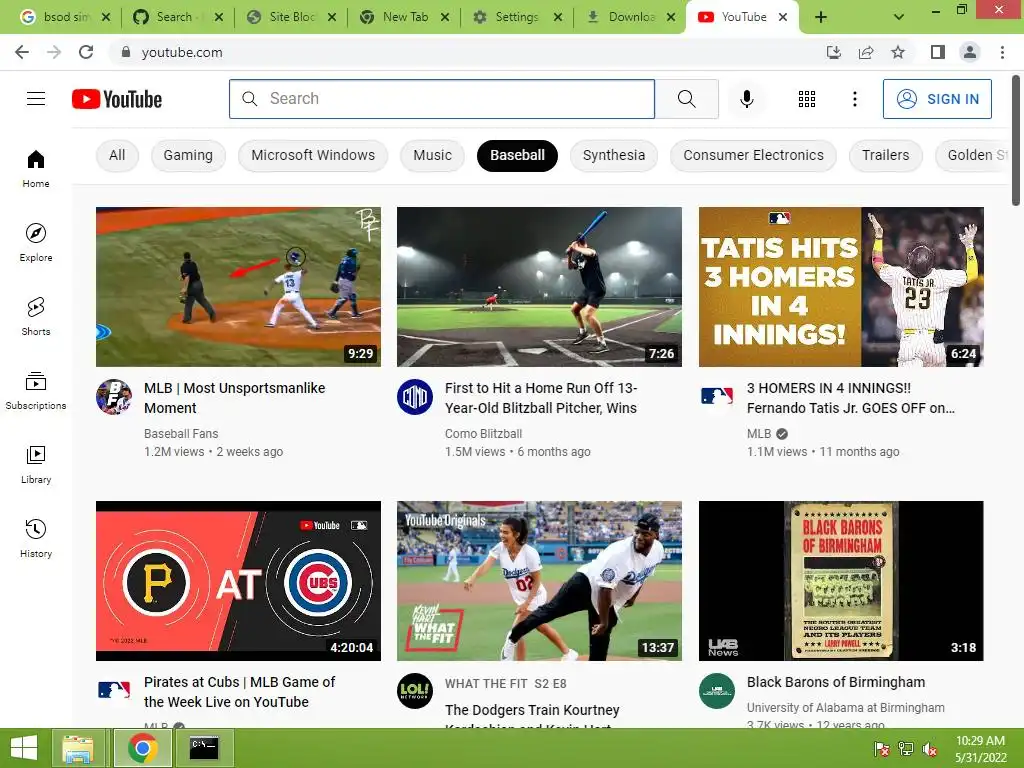Open Explore in the sidebar
Viewport: 1024px width, 768px height.
(x=36, y=242)
